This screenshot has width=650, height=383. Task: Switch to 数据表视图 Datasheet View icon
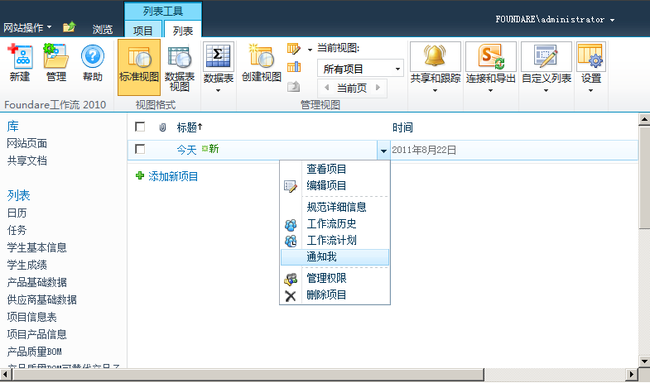pyautogui.click(x=179, y=57)
